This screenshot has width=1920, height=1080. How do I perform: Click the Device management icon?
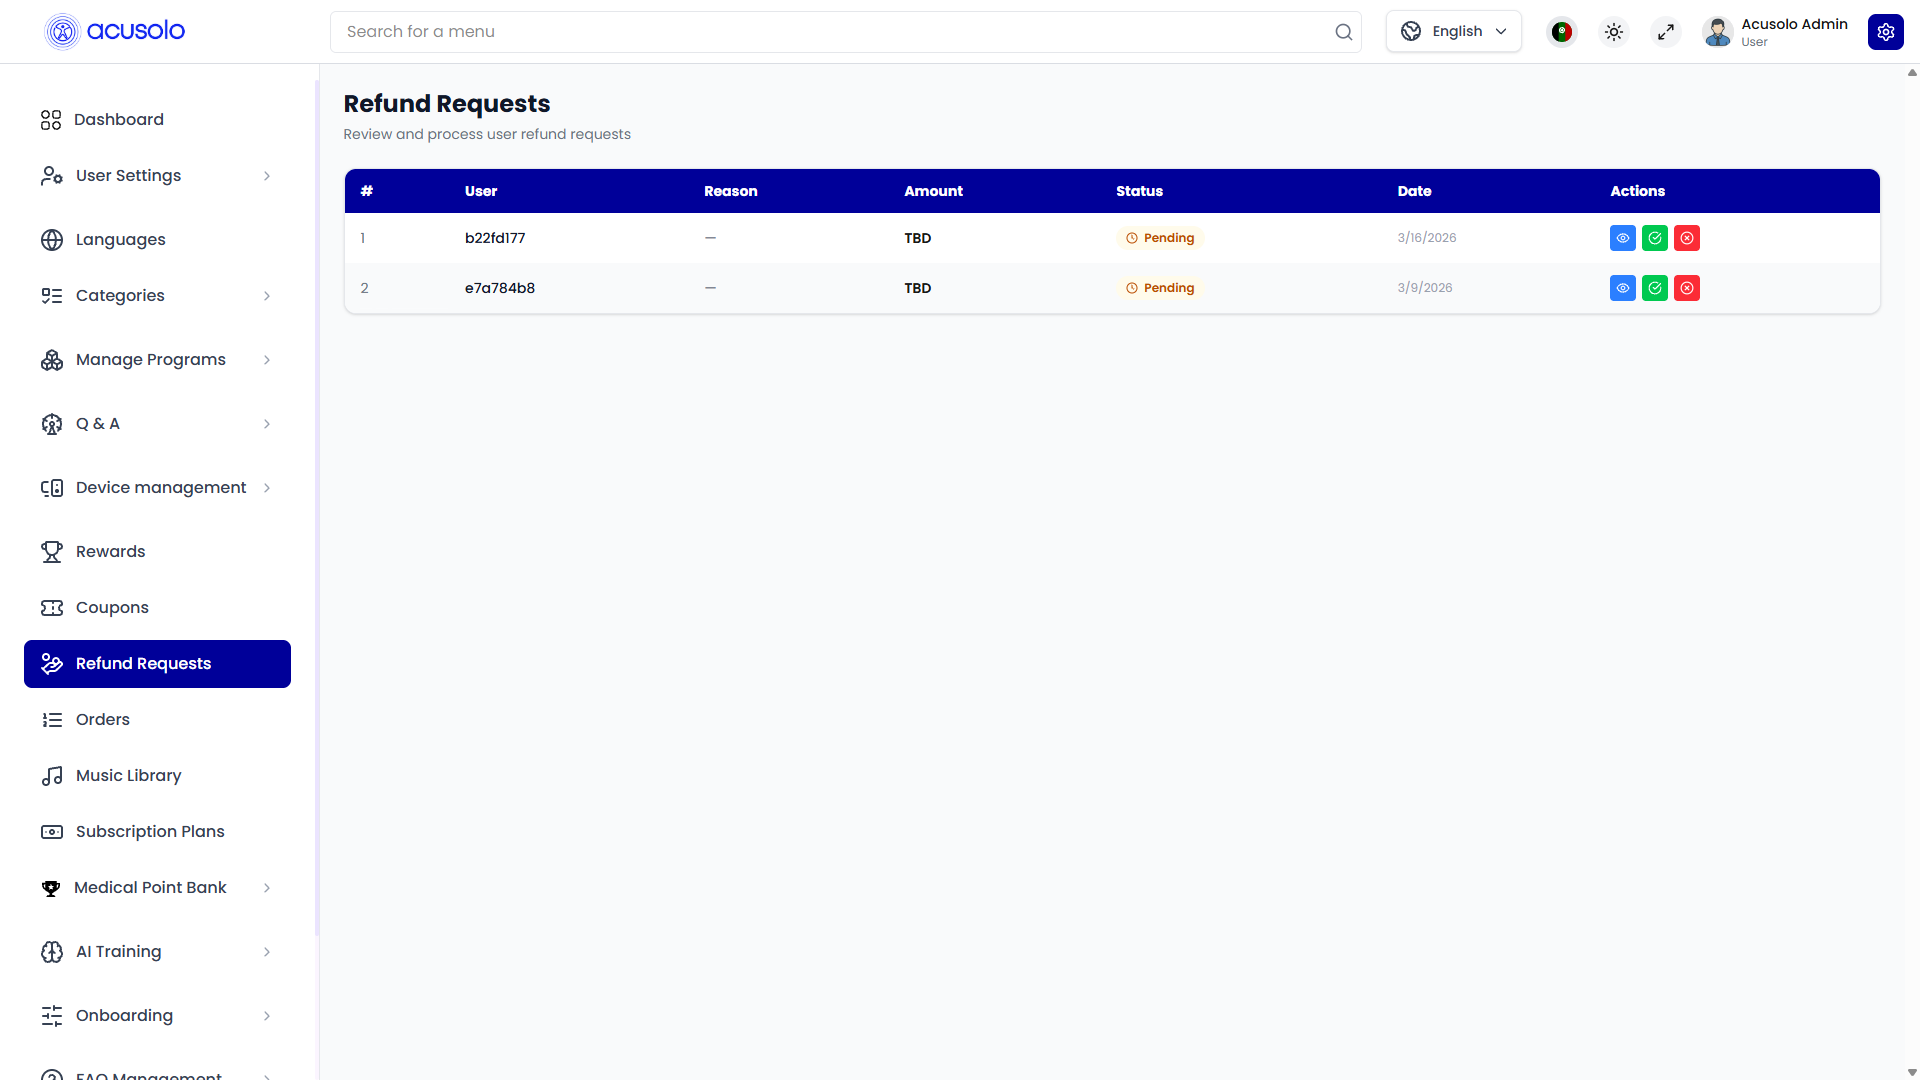pyautogui.click(x=52, y=488)
